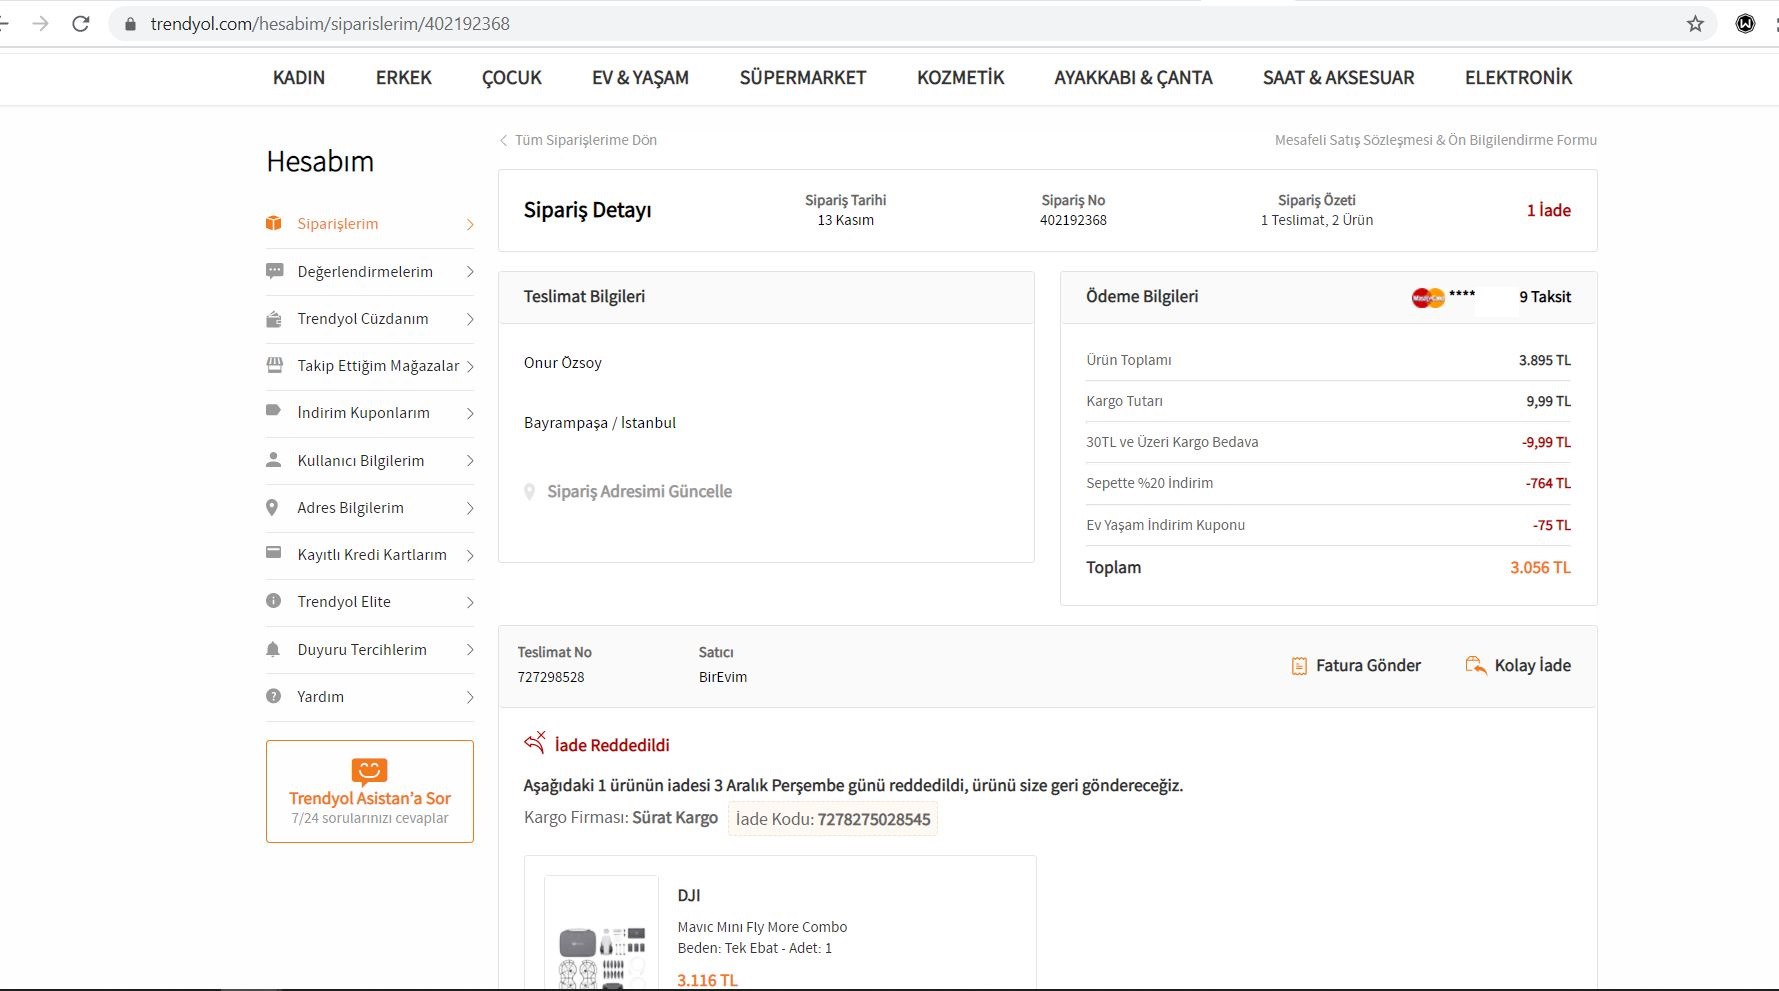Click the Yardım question mark icon
Screen dimensions: 1779x991
273,696
